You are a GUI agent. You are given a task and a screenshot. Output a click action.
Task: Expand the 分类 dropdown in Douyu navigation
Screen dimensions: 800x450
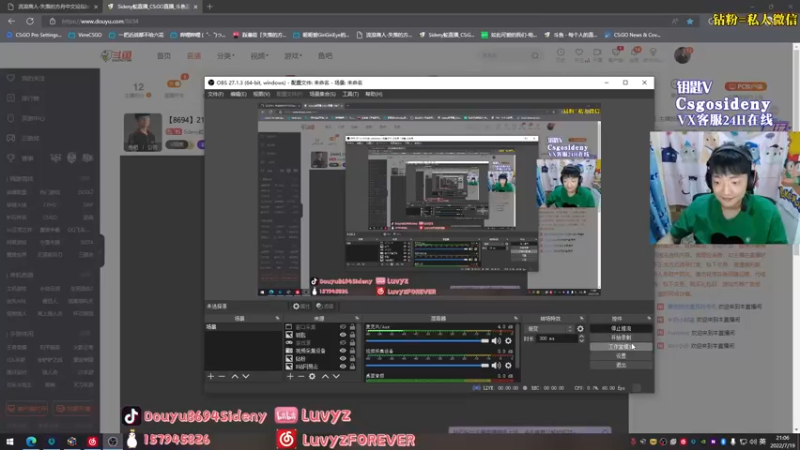pyautogui.click(x=225, y=56)
